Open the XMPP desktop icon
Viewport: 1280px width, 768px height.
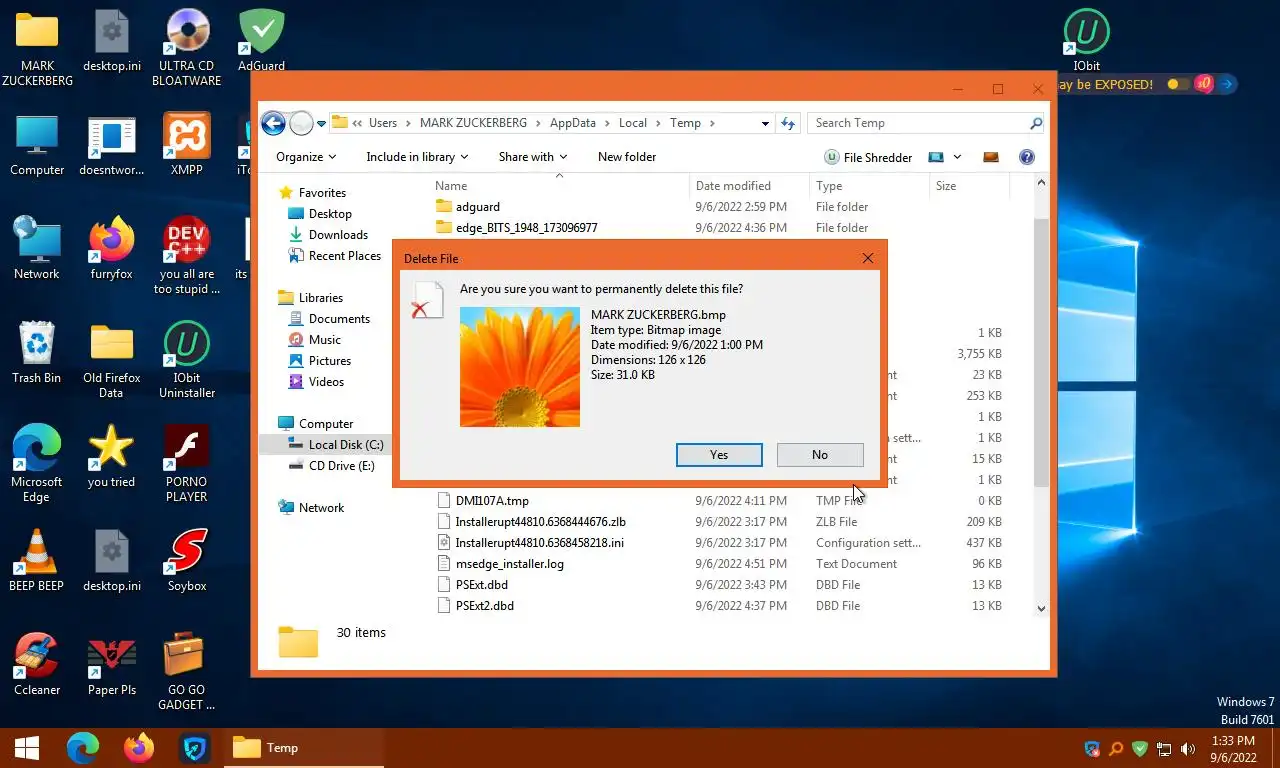click(x=187, y=144)
